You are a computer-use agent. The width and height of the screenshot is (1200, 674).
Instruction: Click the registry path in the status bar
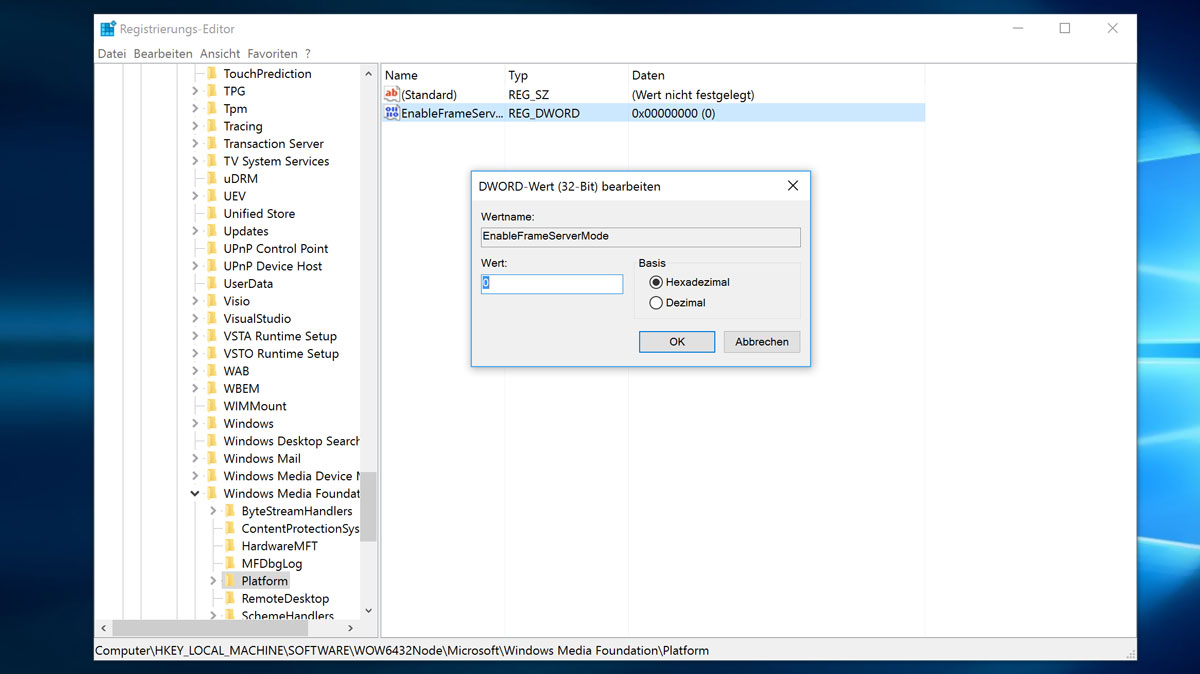click(402, 651)
